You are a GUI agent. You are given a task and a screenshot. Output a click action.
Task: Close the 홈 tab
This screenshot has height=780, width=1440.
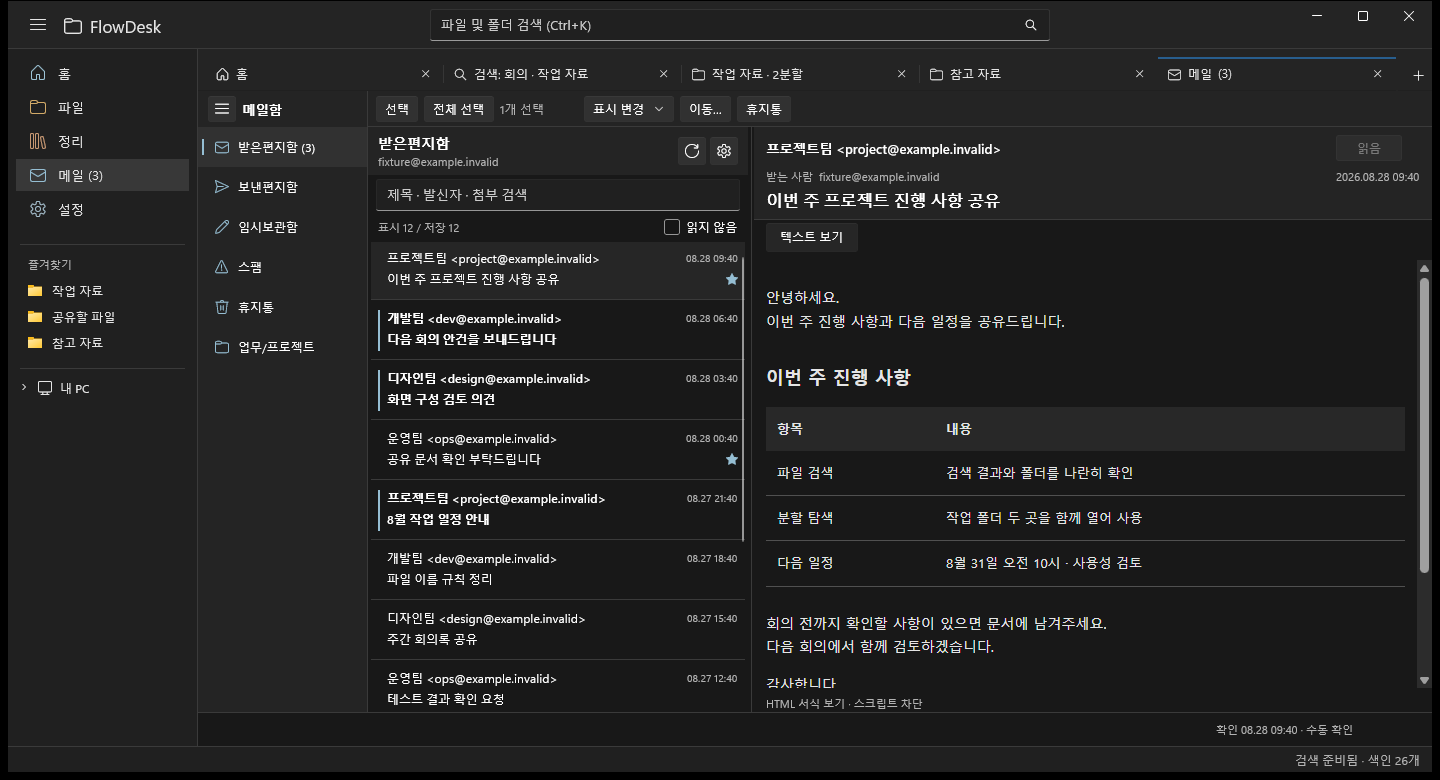click(x=425, y=74)
